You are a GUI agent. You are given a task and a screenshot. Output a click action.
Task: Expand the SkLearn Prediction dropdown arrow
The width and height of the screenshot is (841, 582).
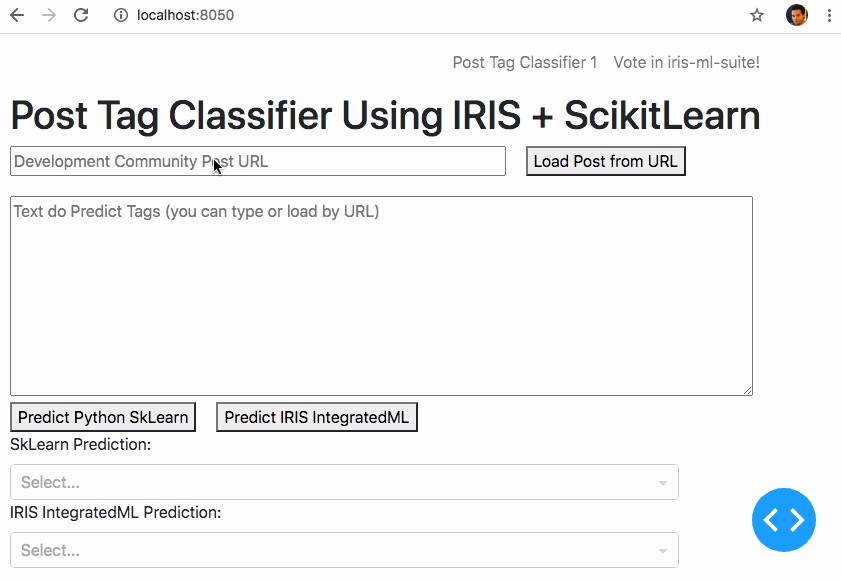pyautogui.click(x=662, y=483)
